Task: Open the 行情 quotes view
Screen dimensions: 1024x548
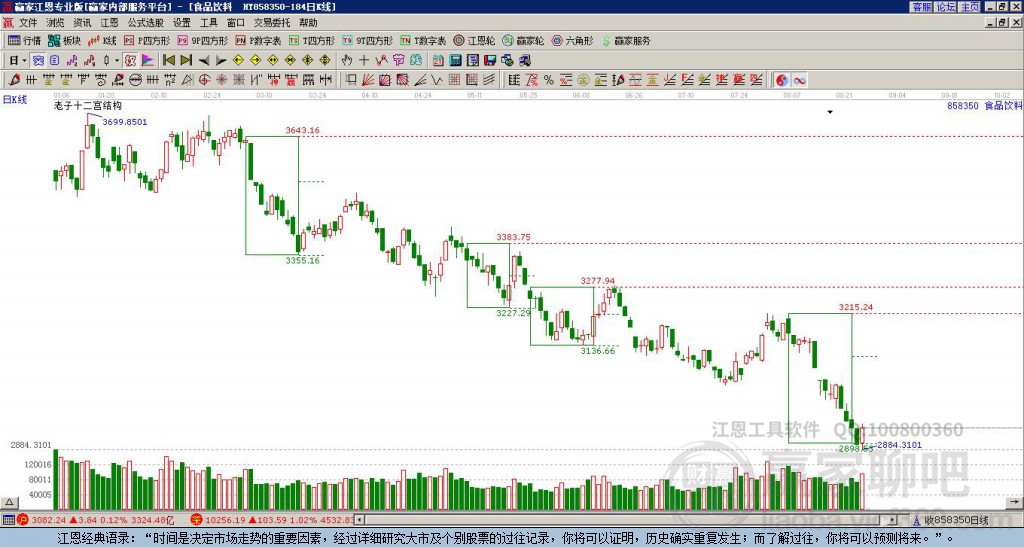Action: (x=24, y=40)
